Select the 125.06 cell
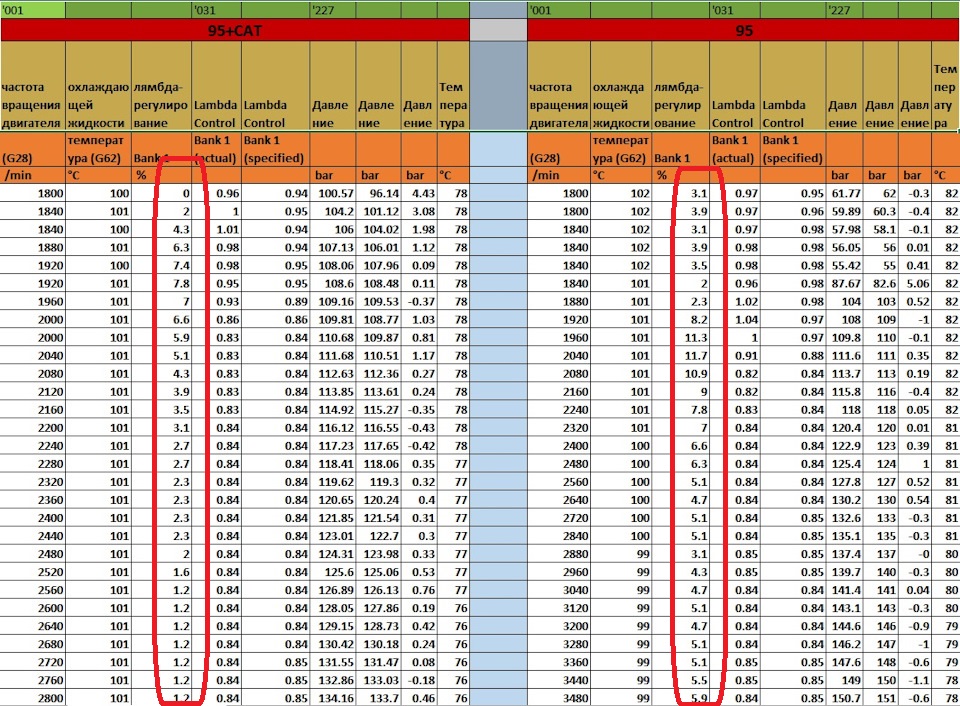960x706 pixels. pyautogui.click(x=378, y=572)
